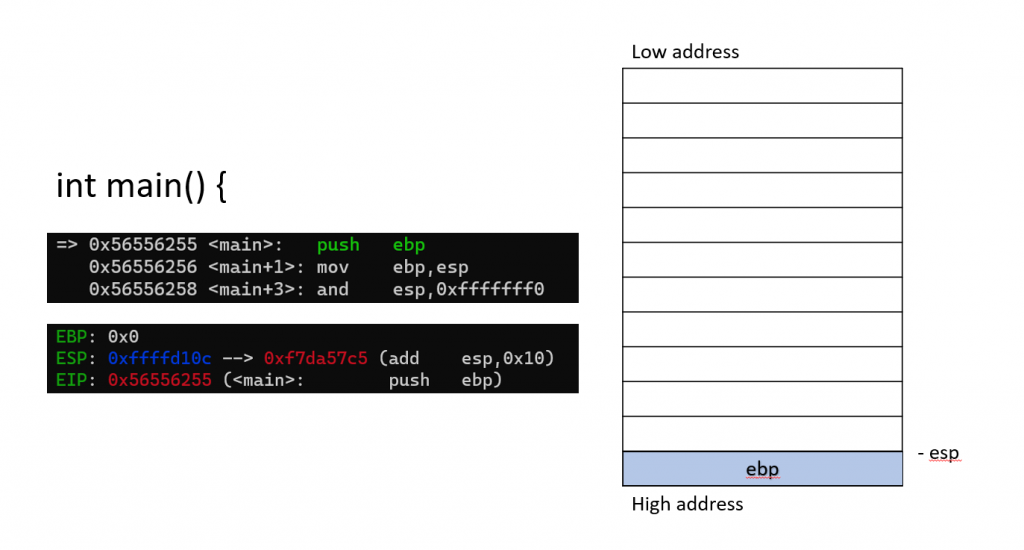
Task: Click the blue ESP value 0xffffd10c
Action: (159, 358)
